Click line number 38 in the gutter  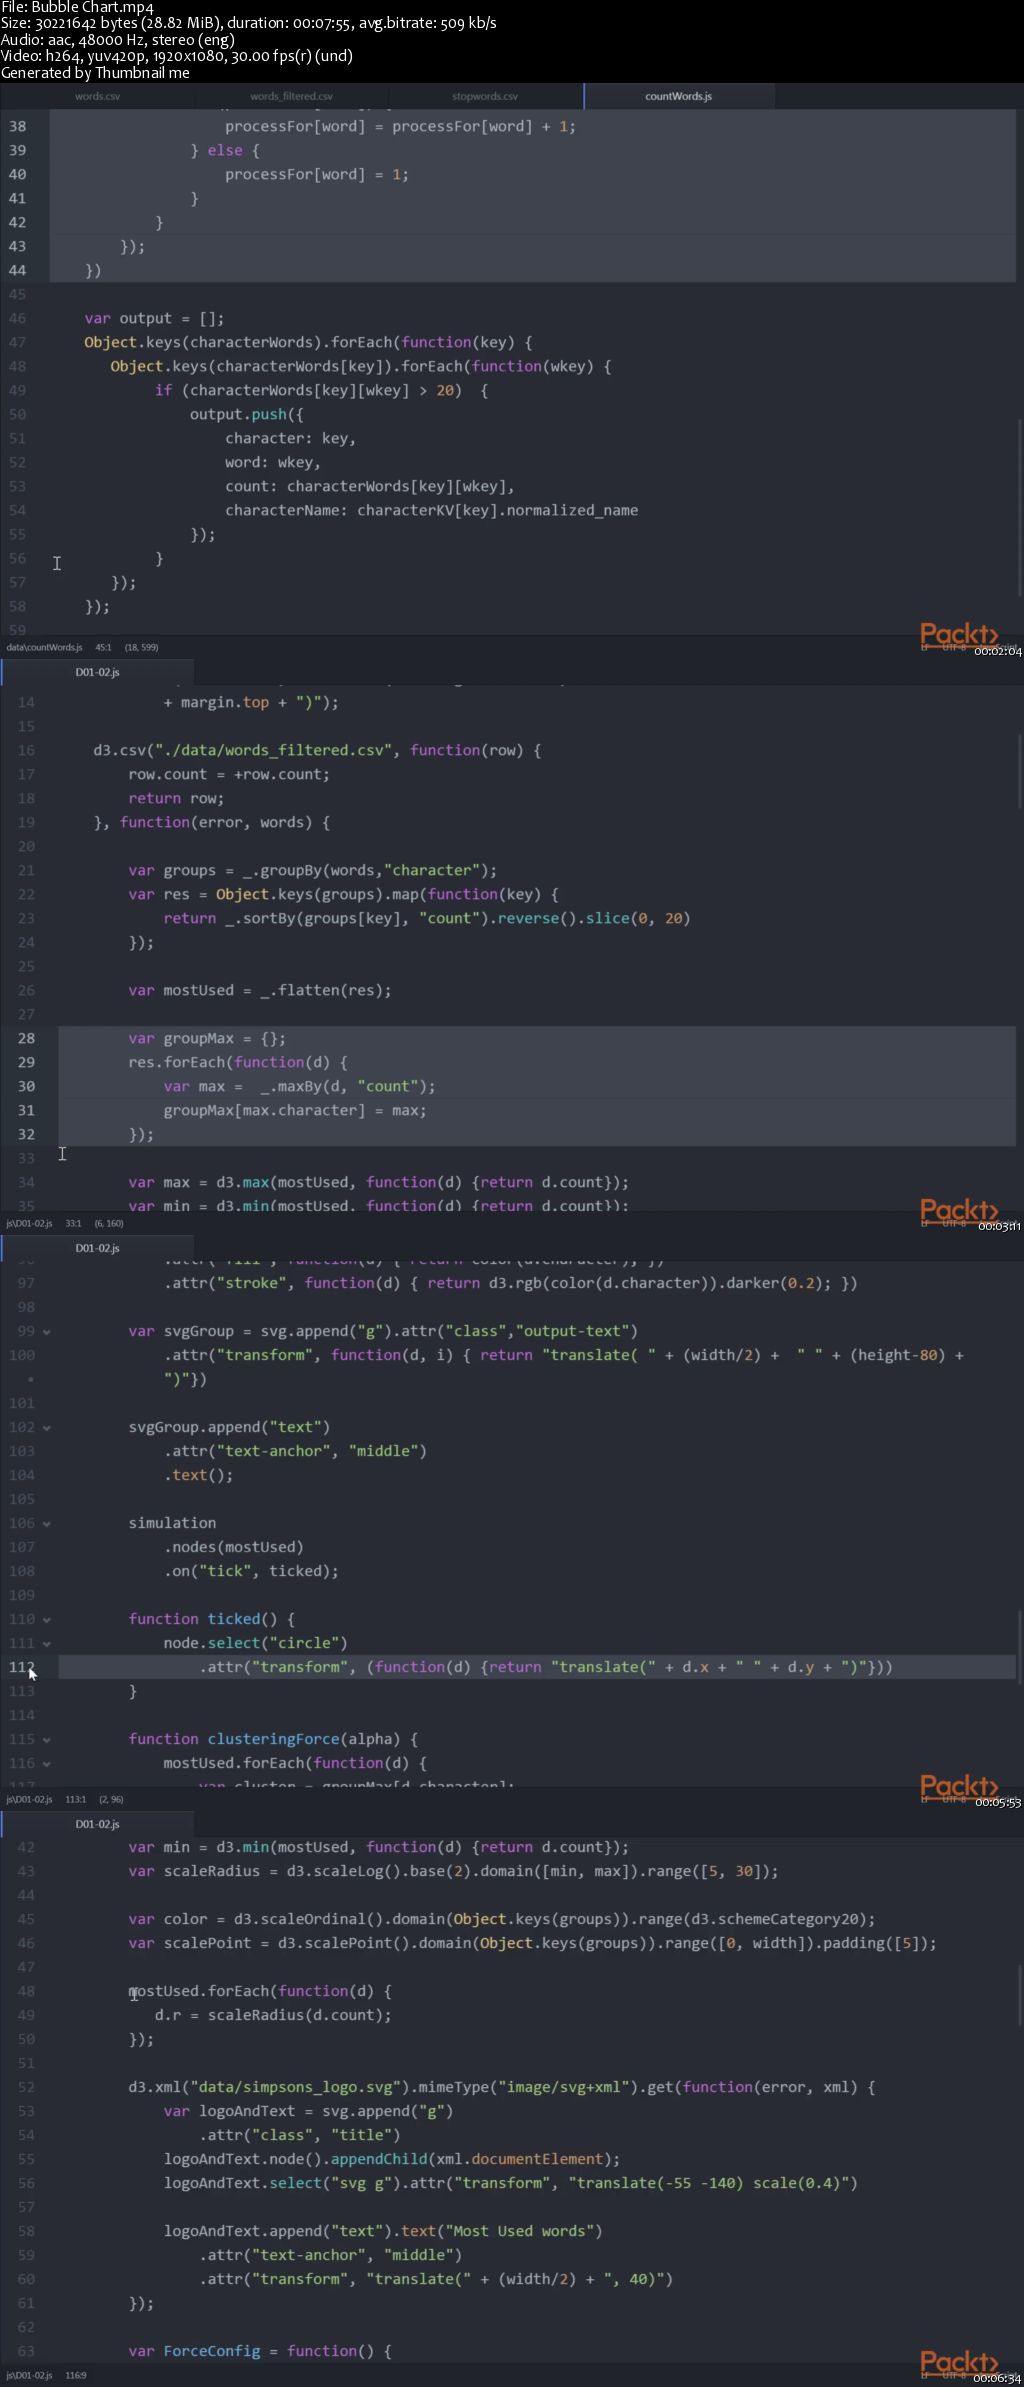[x=18, y=126]
